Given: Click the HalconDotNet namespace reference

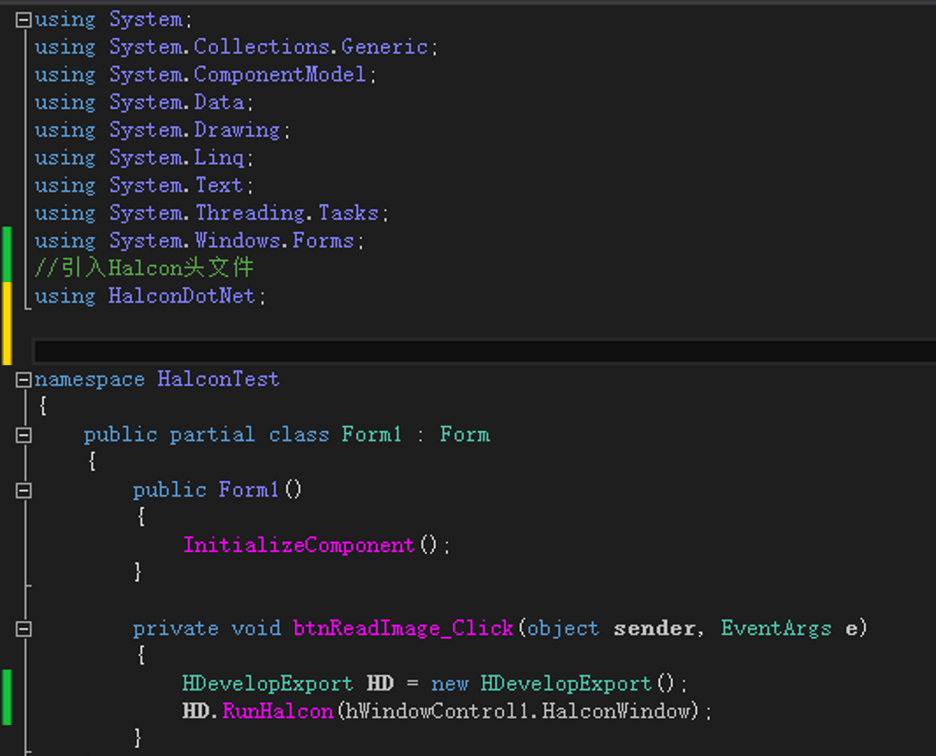Looking at the screenshot, I should pyautogui.click(x=181, y=296).
